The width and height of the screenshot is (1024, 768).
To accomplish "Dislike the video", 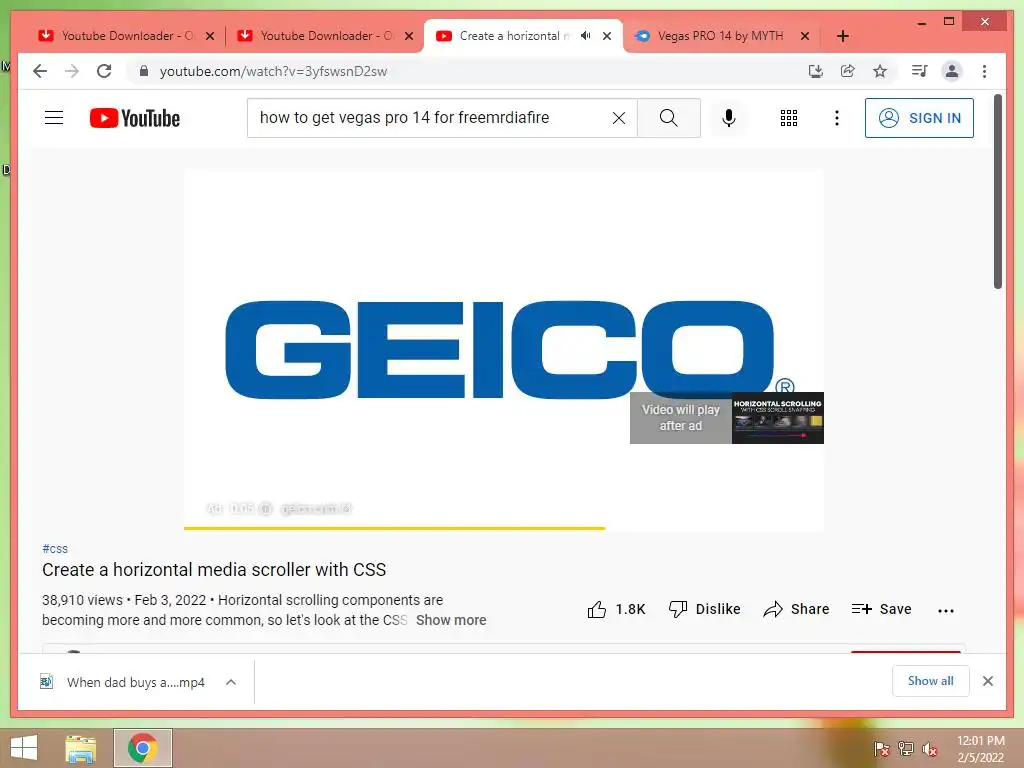I will tap(705, 609).
